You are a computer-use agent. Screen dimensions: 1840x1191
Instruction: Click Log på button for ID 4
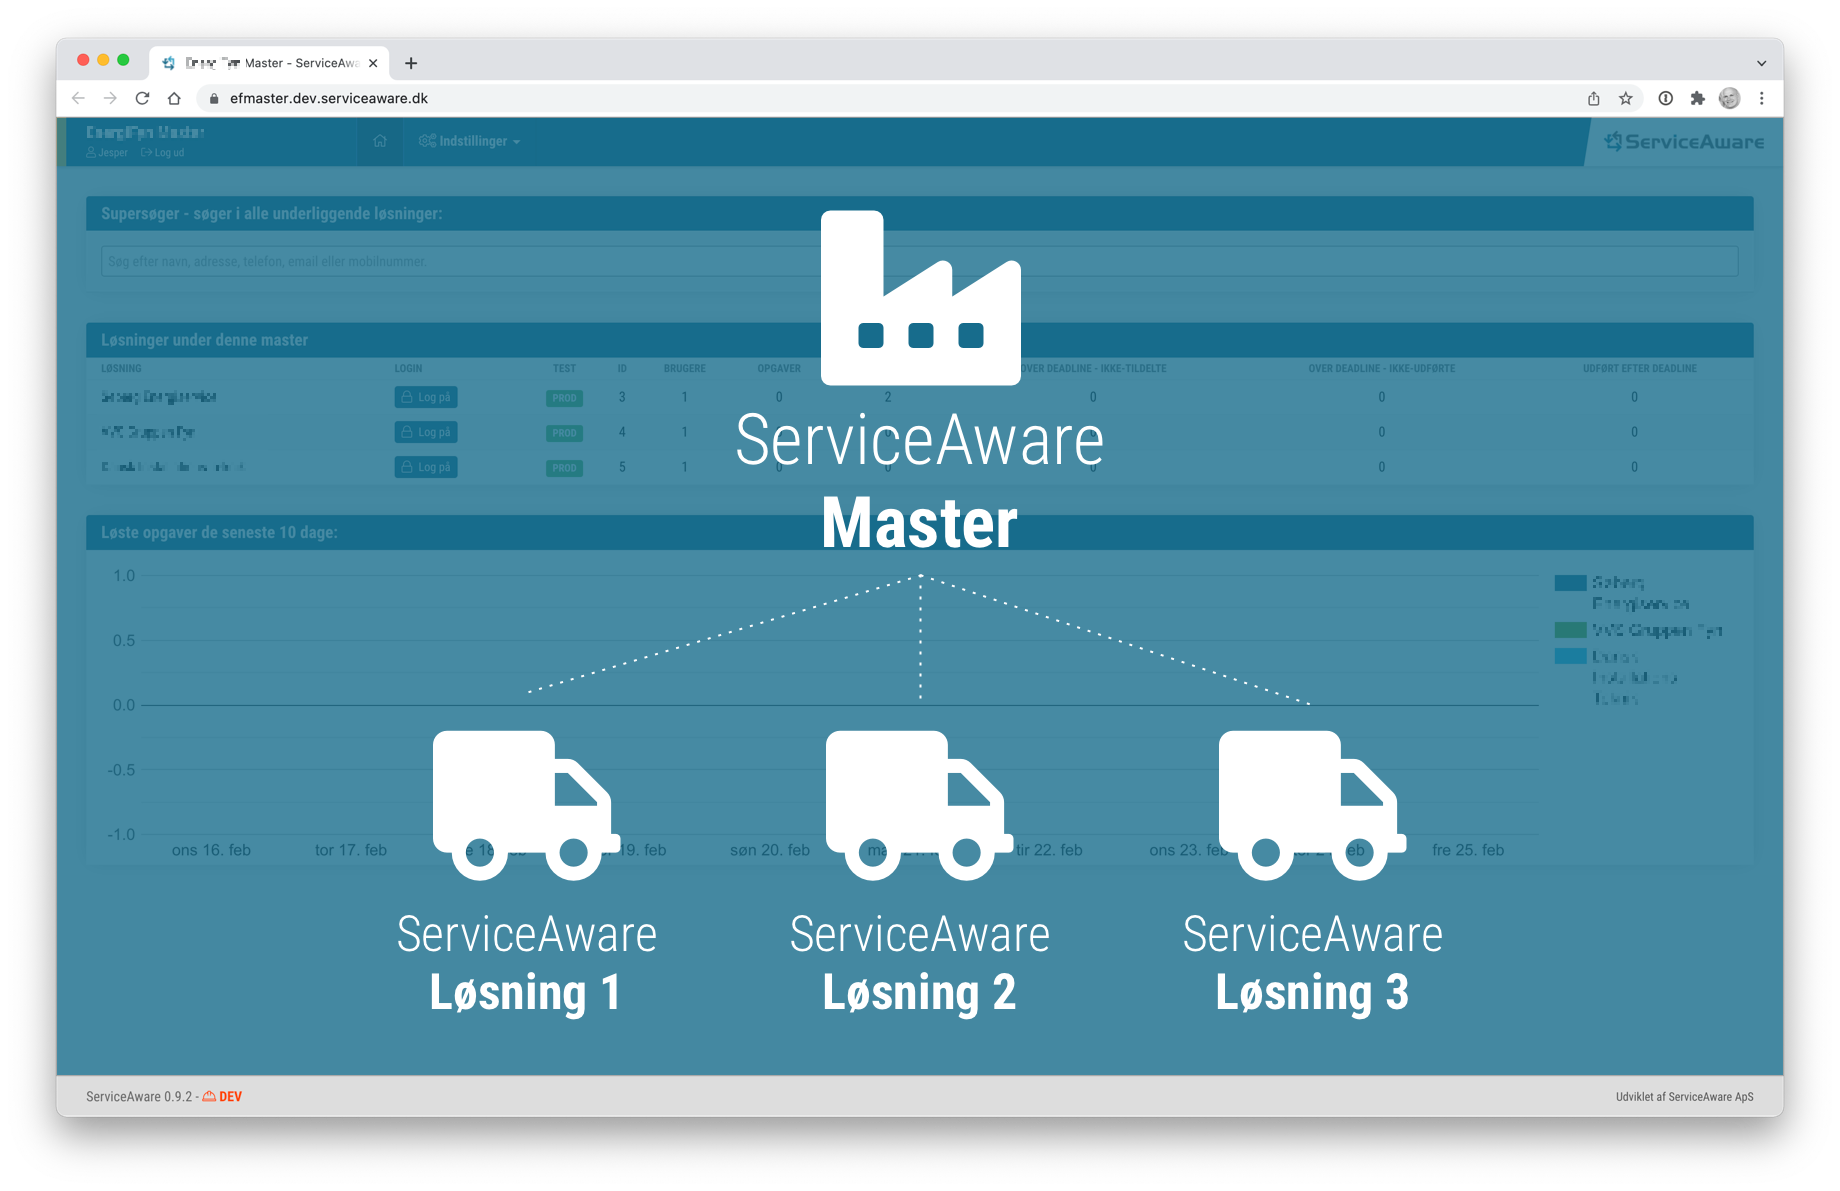(426, 432)
